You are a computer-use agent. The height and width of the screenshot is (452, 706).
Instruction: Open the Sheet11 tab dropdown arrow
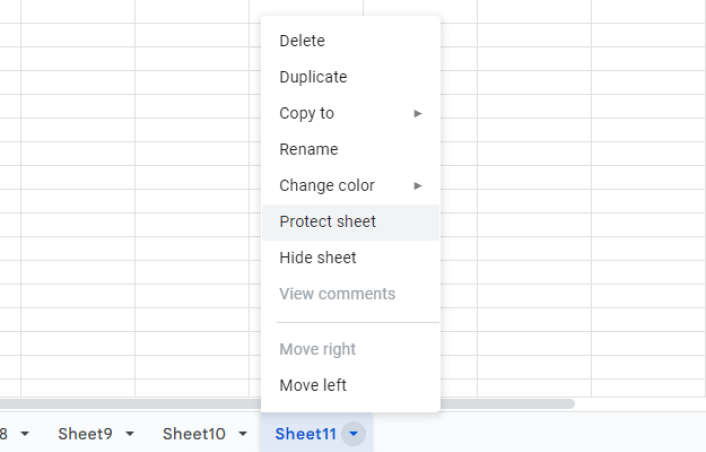[353, 434]
